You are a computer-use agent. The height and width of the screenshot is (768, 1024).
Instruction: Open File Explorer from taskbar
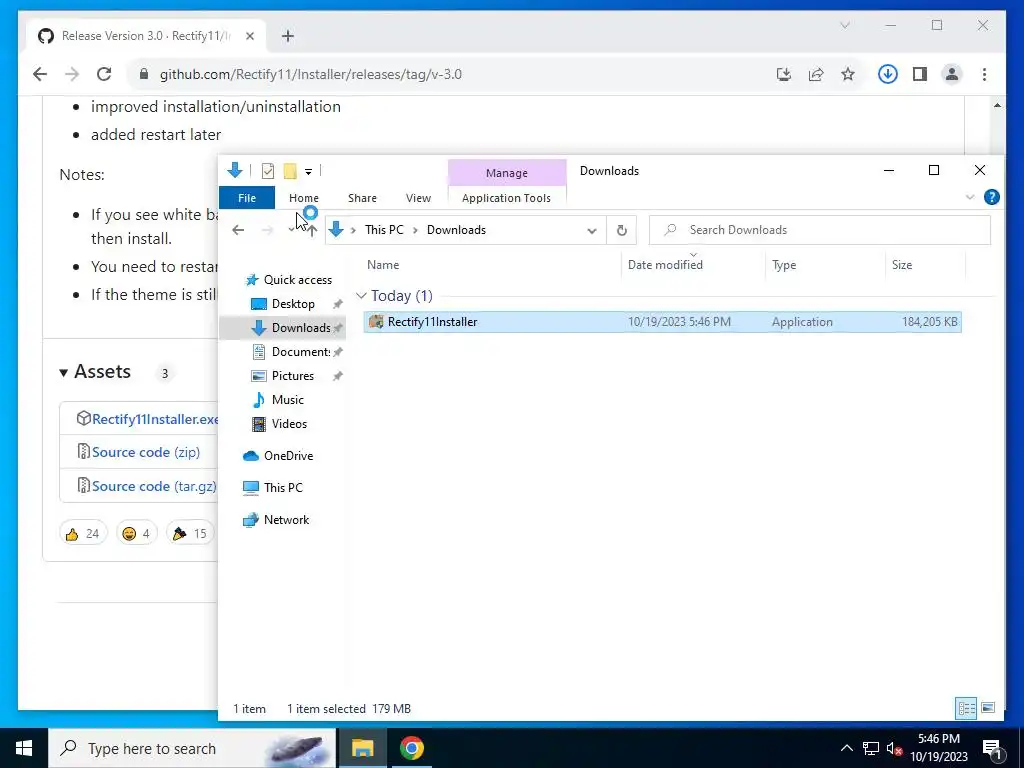(x=362, y=748)
